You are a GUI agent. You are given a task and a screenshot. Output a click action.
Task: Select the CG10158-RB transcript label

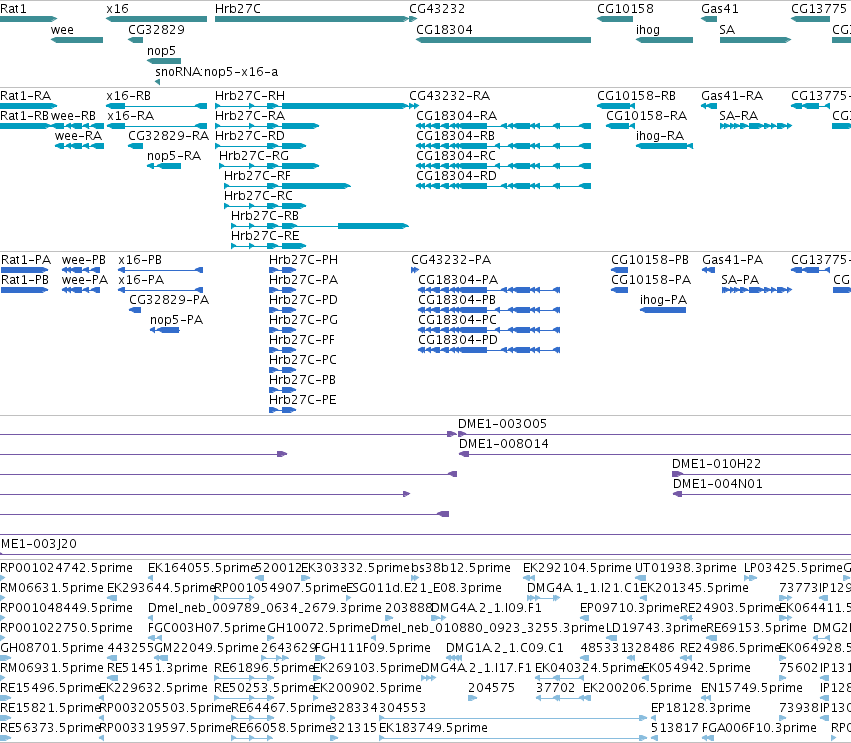point(637,96)
